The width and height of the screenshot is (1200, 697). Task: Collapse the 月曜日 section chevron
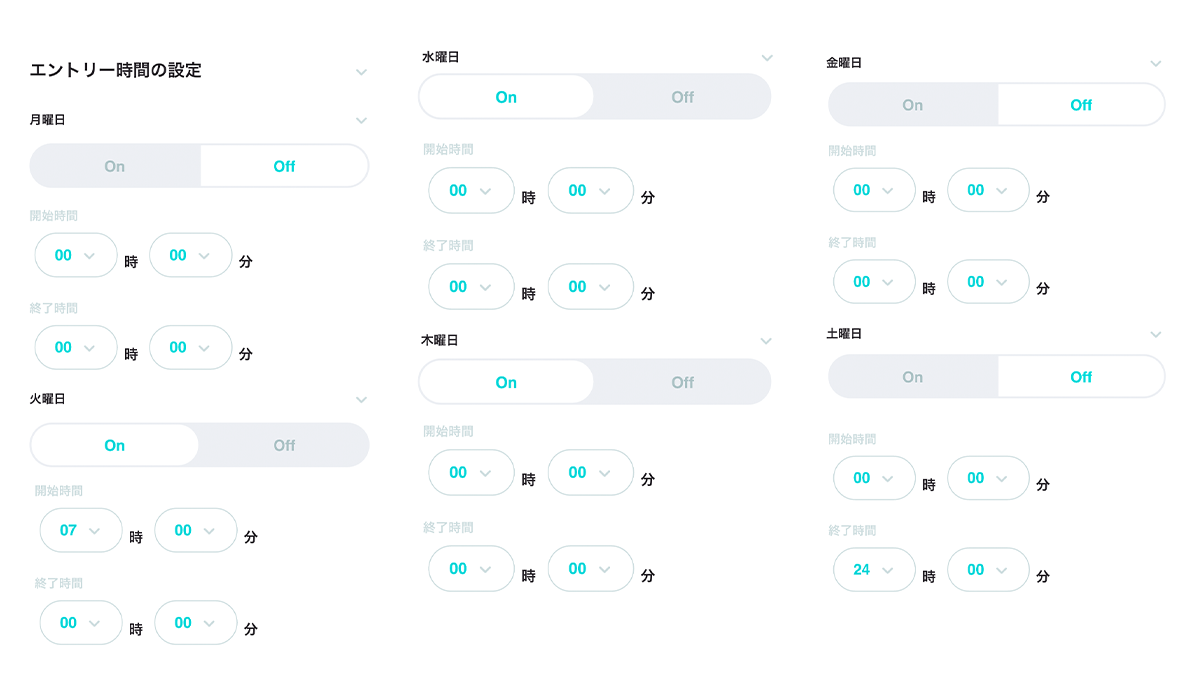point(361,120)
